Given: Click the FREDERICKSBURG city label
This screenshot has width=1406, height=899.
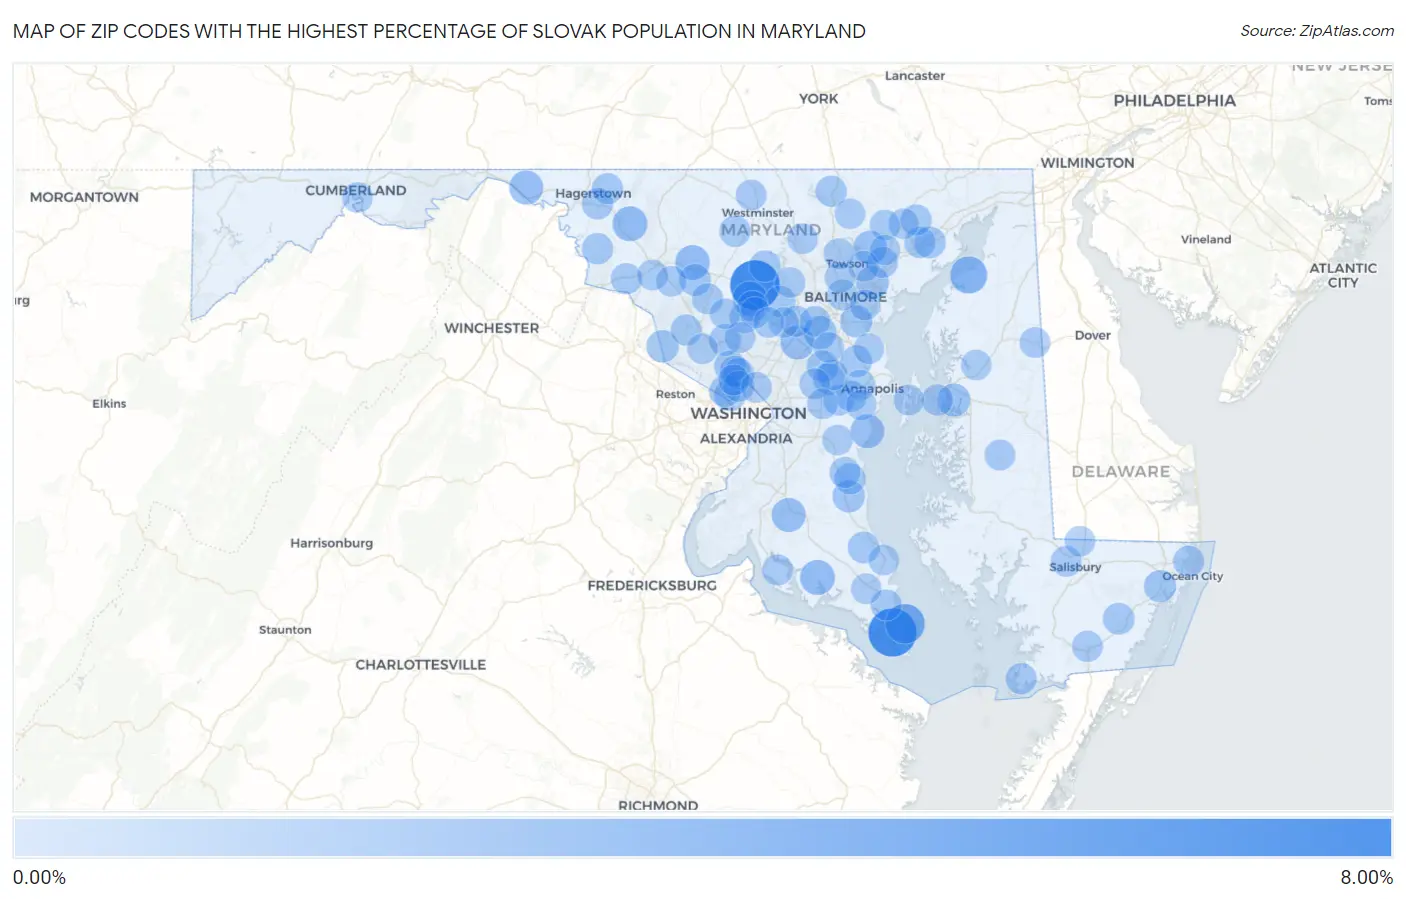Looking at the screenshot, I should (x=652, y=586).
